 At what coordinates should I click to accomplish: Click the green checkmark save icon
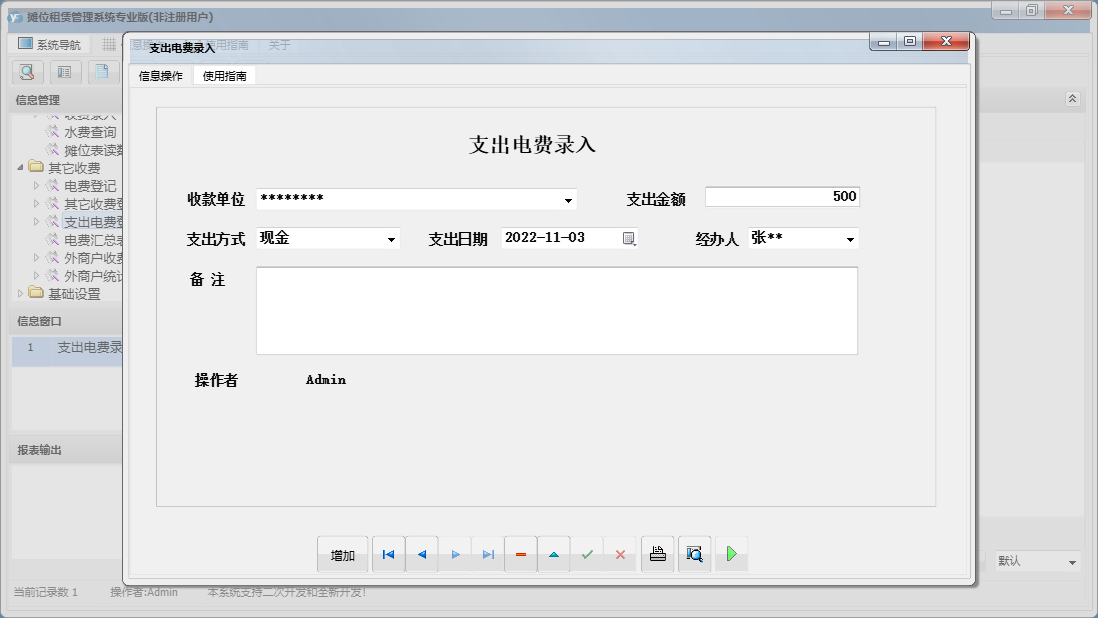(588, 553)
